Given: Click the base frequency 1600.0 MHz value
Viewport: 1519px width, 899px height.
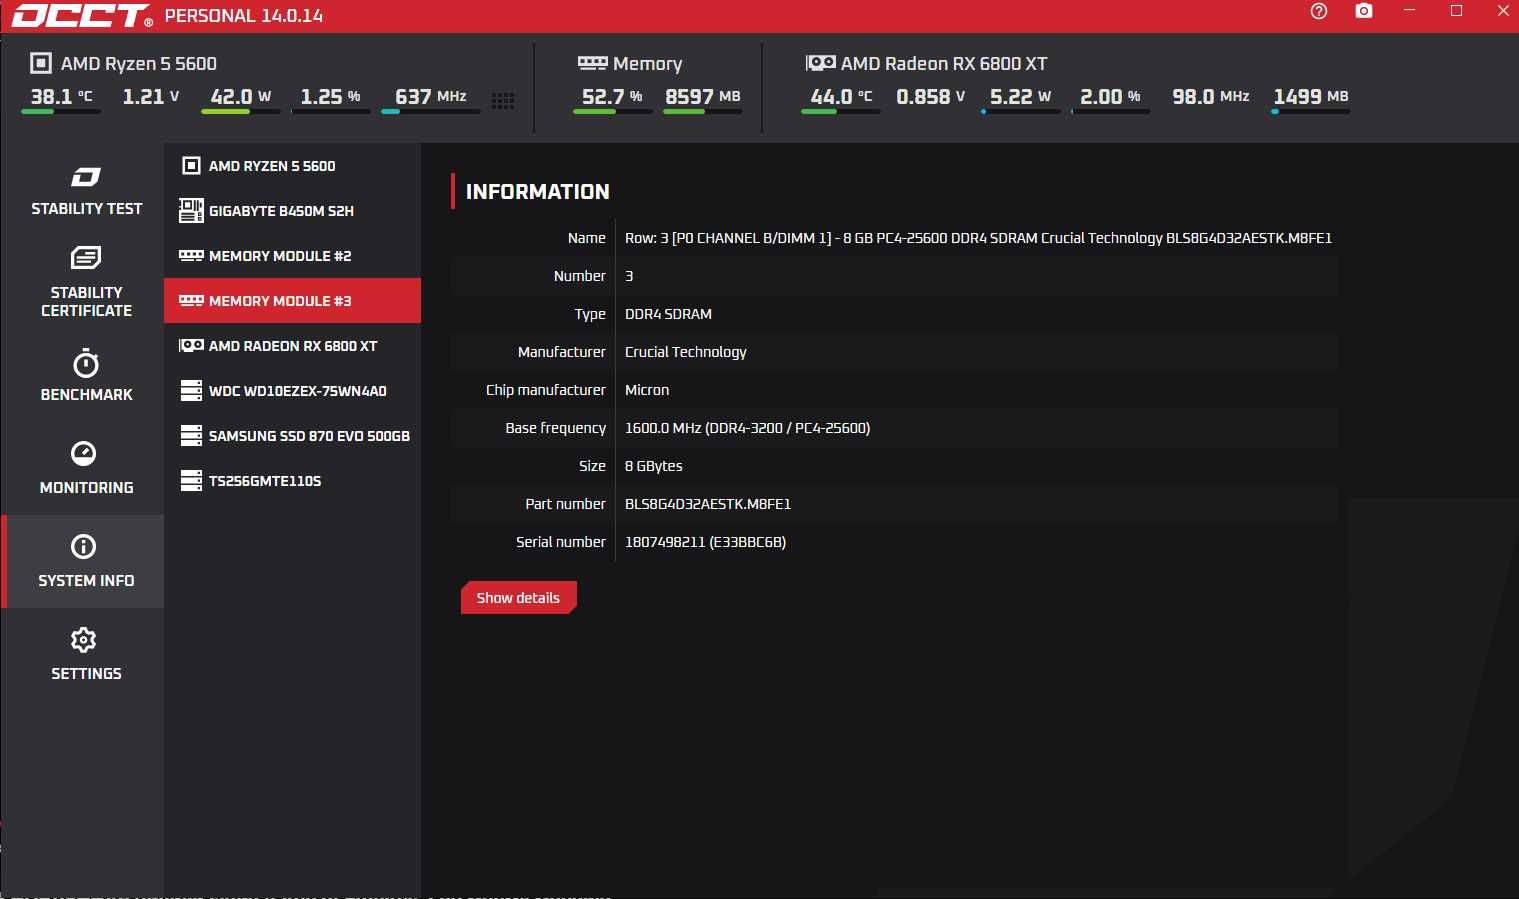Looking at the screenshot, I should pos(747,428).
